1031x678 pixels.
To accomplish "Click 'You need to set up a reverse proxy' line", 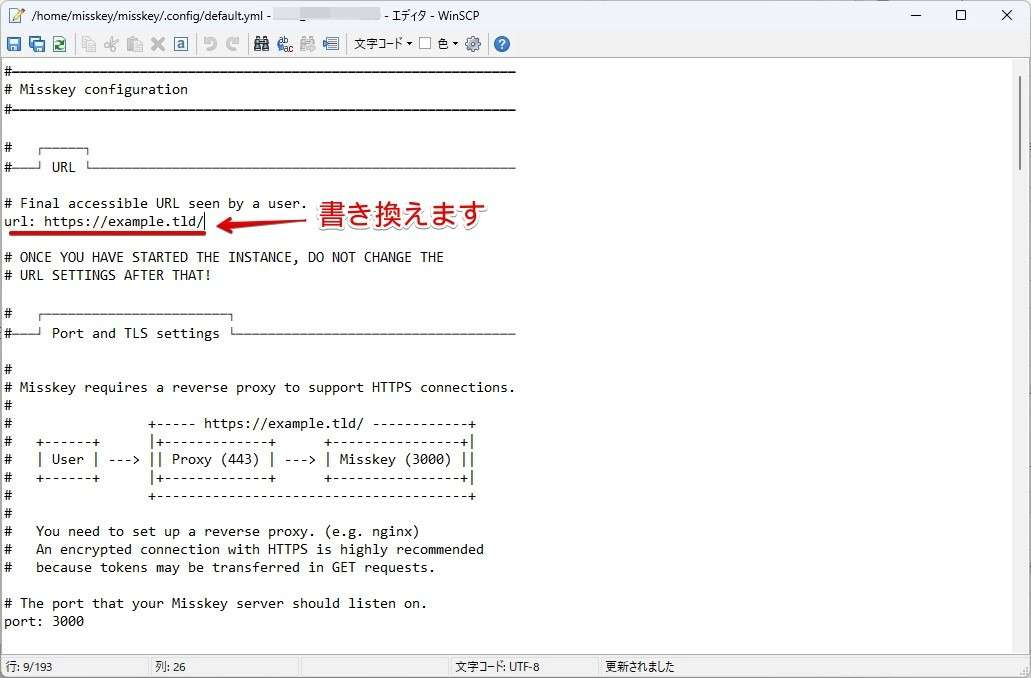I will point(212,531).
